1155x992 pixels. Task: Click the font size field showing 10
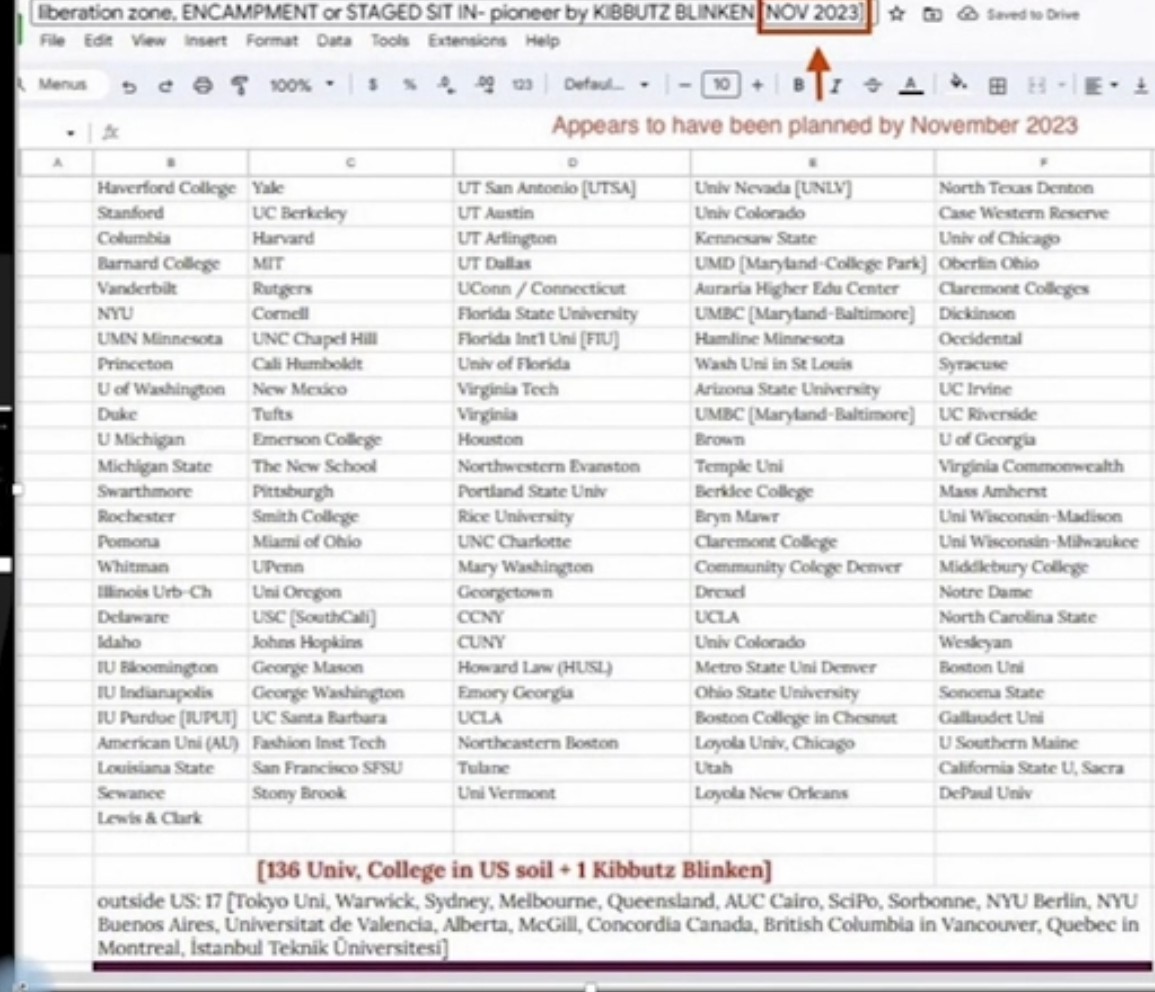(x=721, y=85)
